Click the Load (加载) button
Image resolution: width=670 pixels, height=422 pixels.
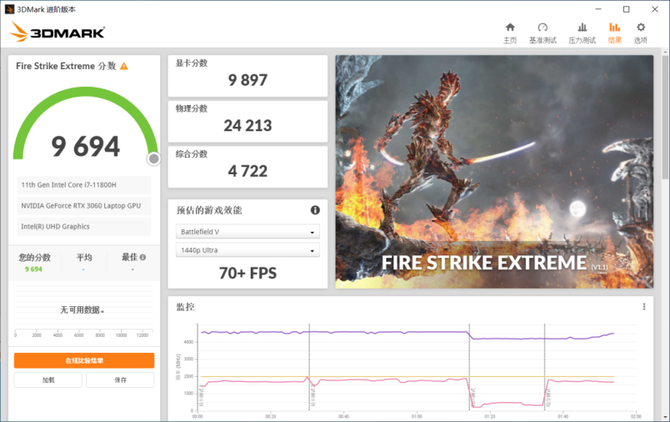point(48,380)
